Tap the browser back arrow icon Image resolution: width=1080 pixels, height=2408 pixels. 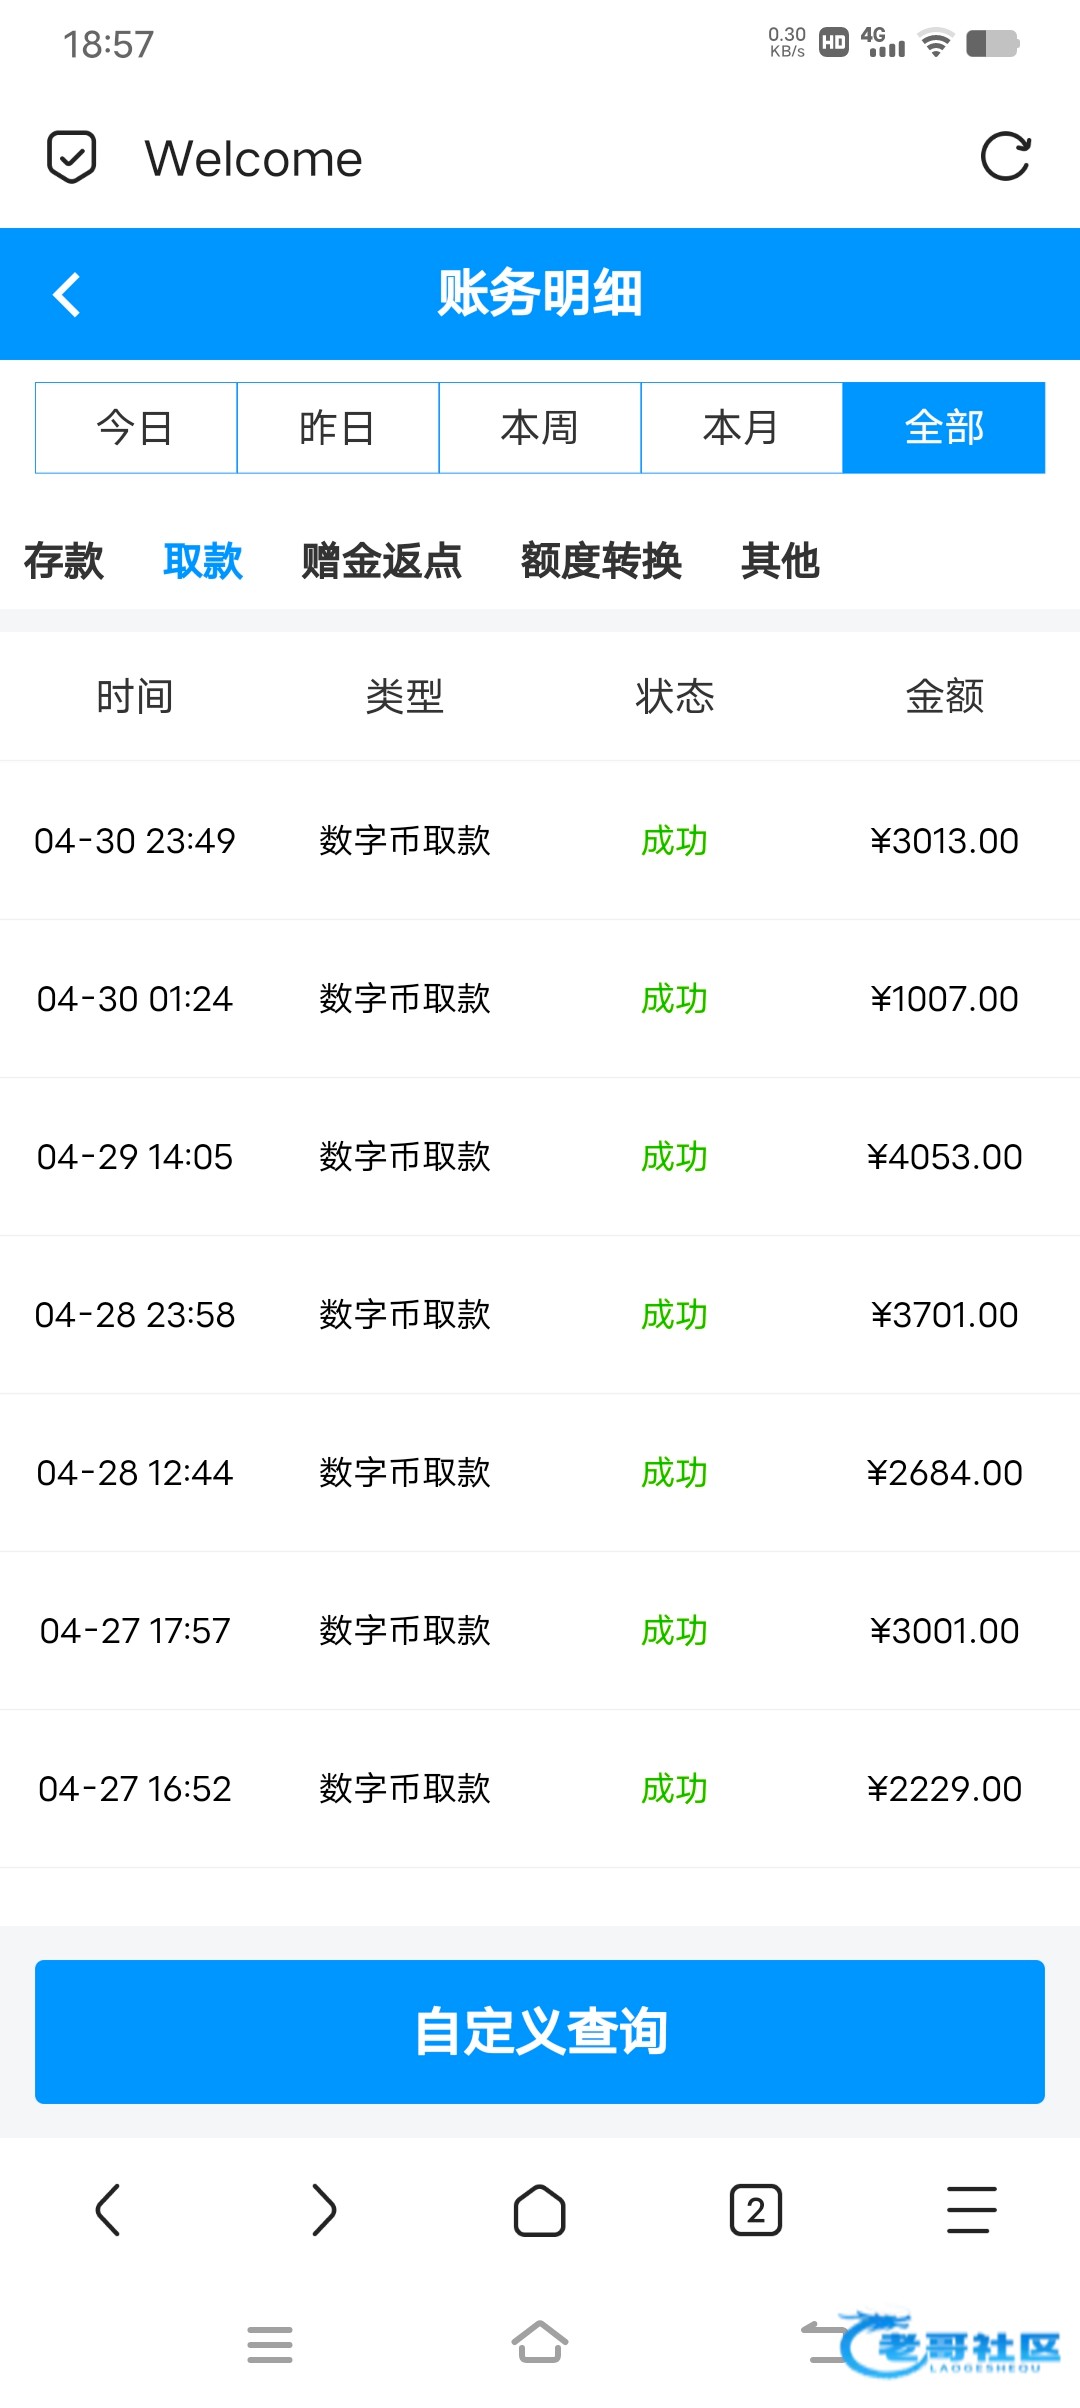point(108,2209)
